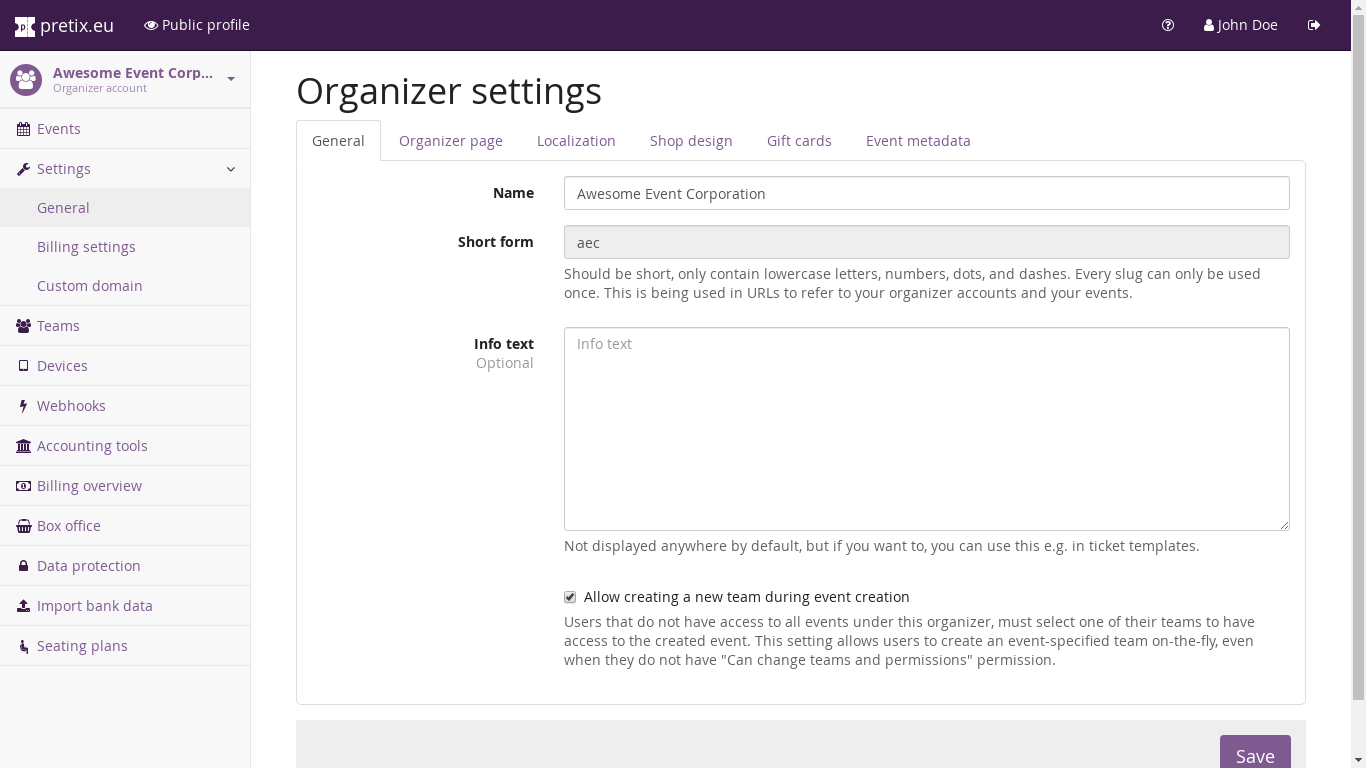This screenshot has height=768, width=1366.
Task: Open help via question mark icon
Action: click(1168, 25)
